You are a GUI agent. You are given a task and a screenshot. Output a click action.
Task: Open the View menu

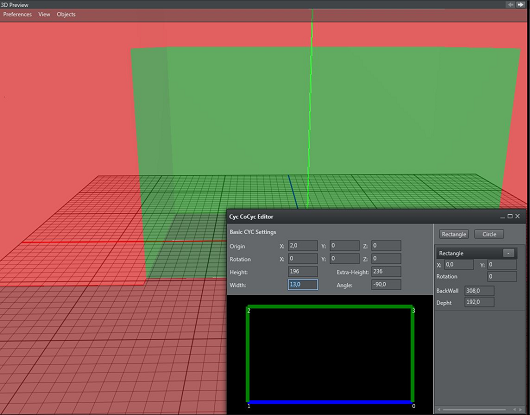pos(44,14)
